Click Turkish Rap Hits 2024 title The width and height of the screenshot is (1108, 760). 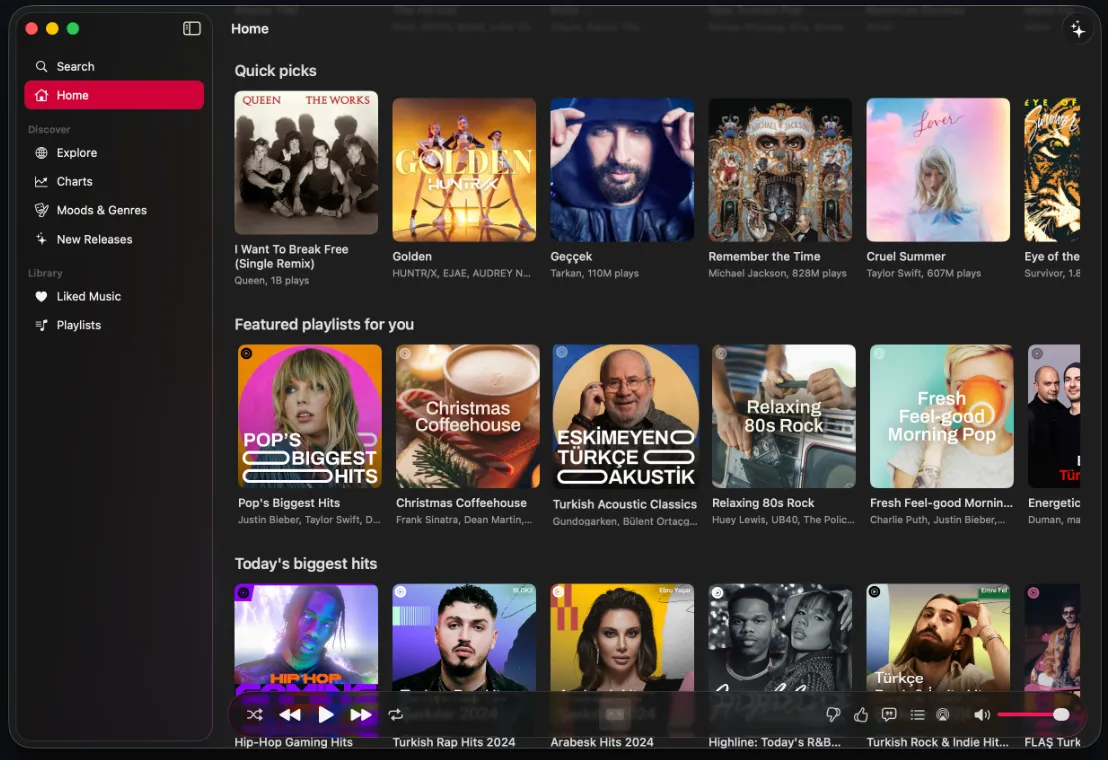click(x=454, y=742)
